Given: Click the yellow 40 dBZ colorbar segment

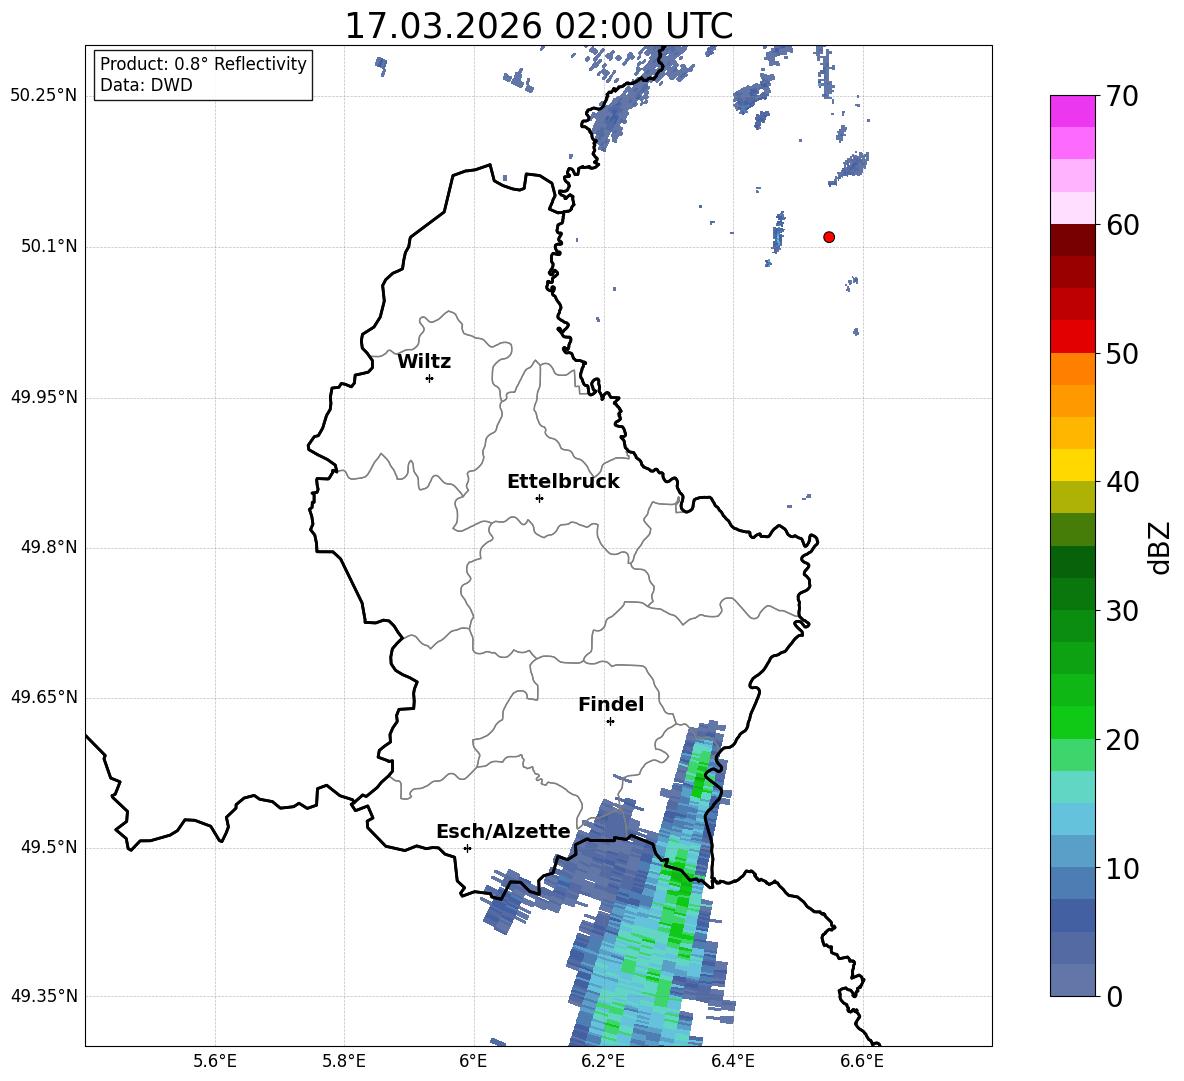Looking at the screenshot, I should tap(1073, 465).
